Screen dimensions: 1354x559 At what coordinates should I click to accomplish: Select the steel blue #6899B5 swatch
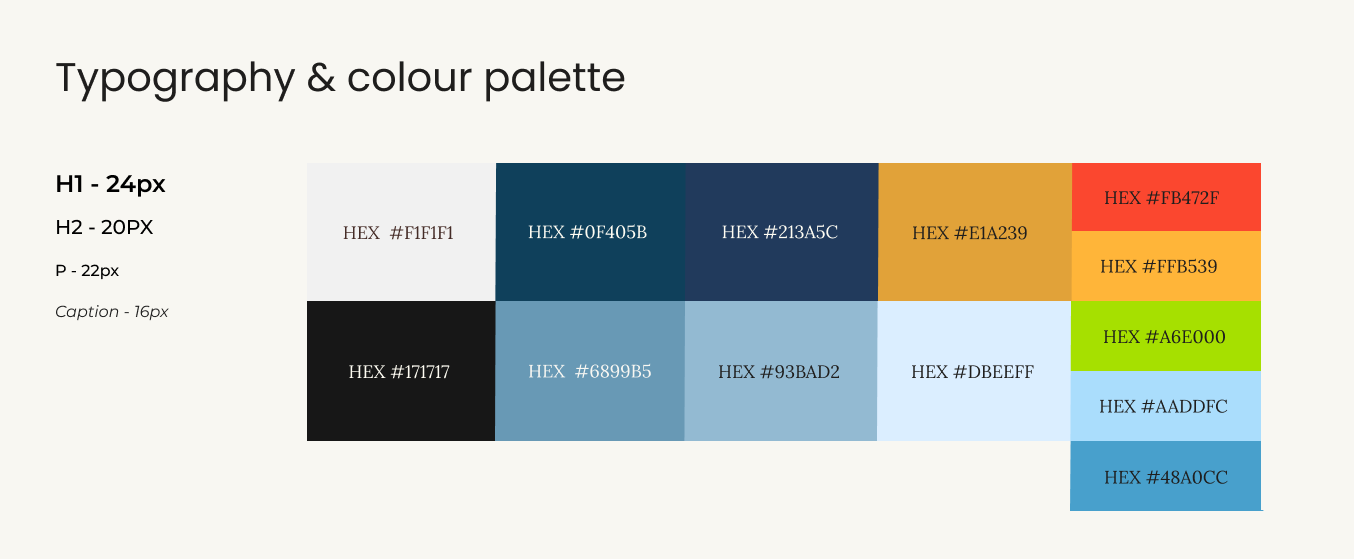pos(590,371)
